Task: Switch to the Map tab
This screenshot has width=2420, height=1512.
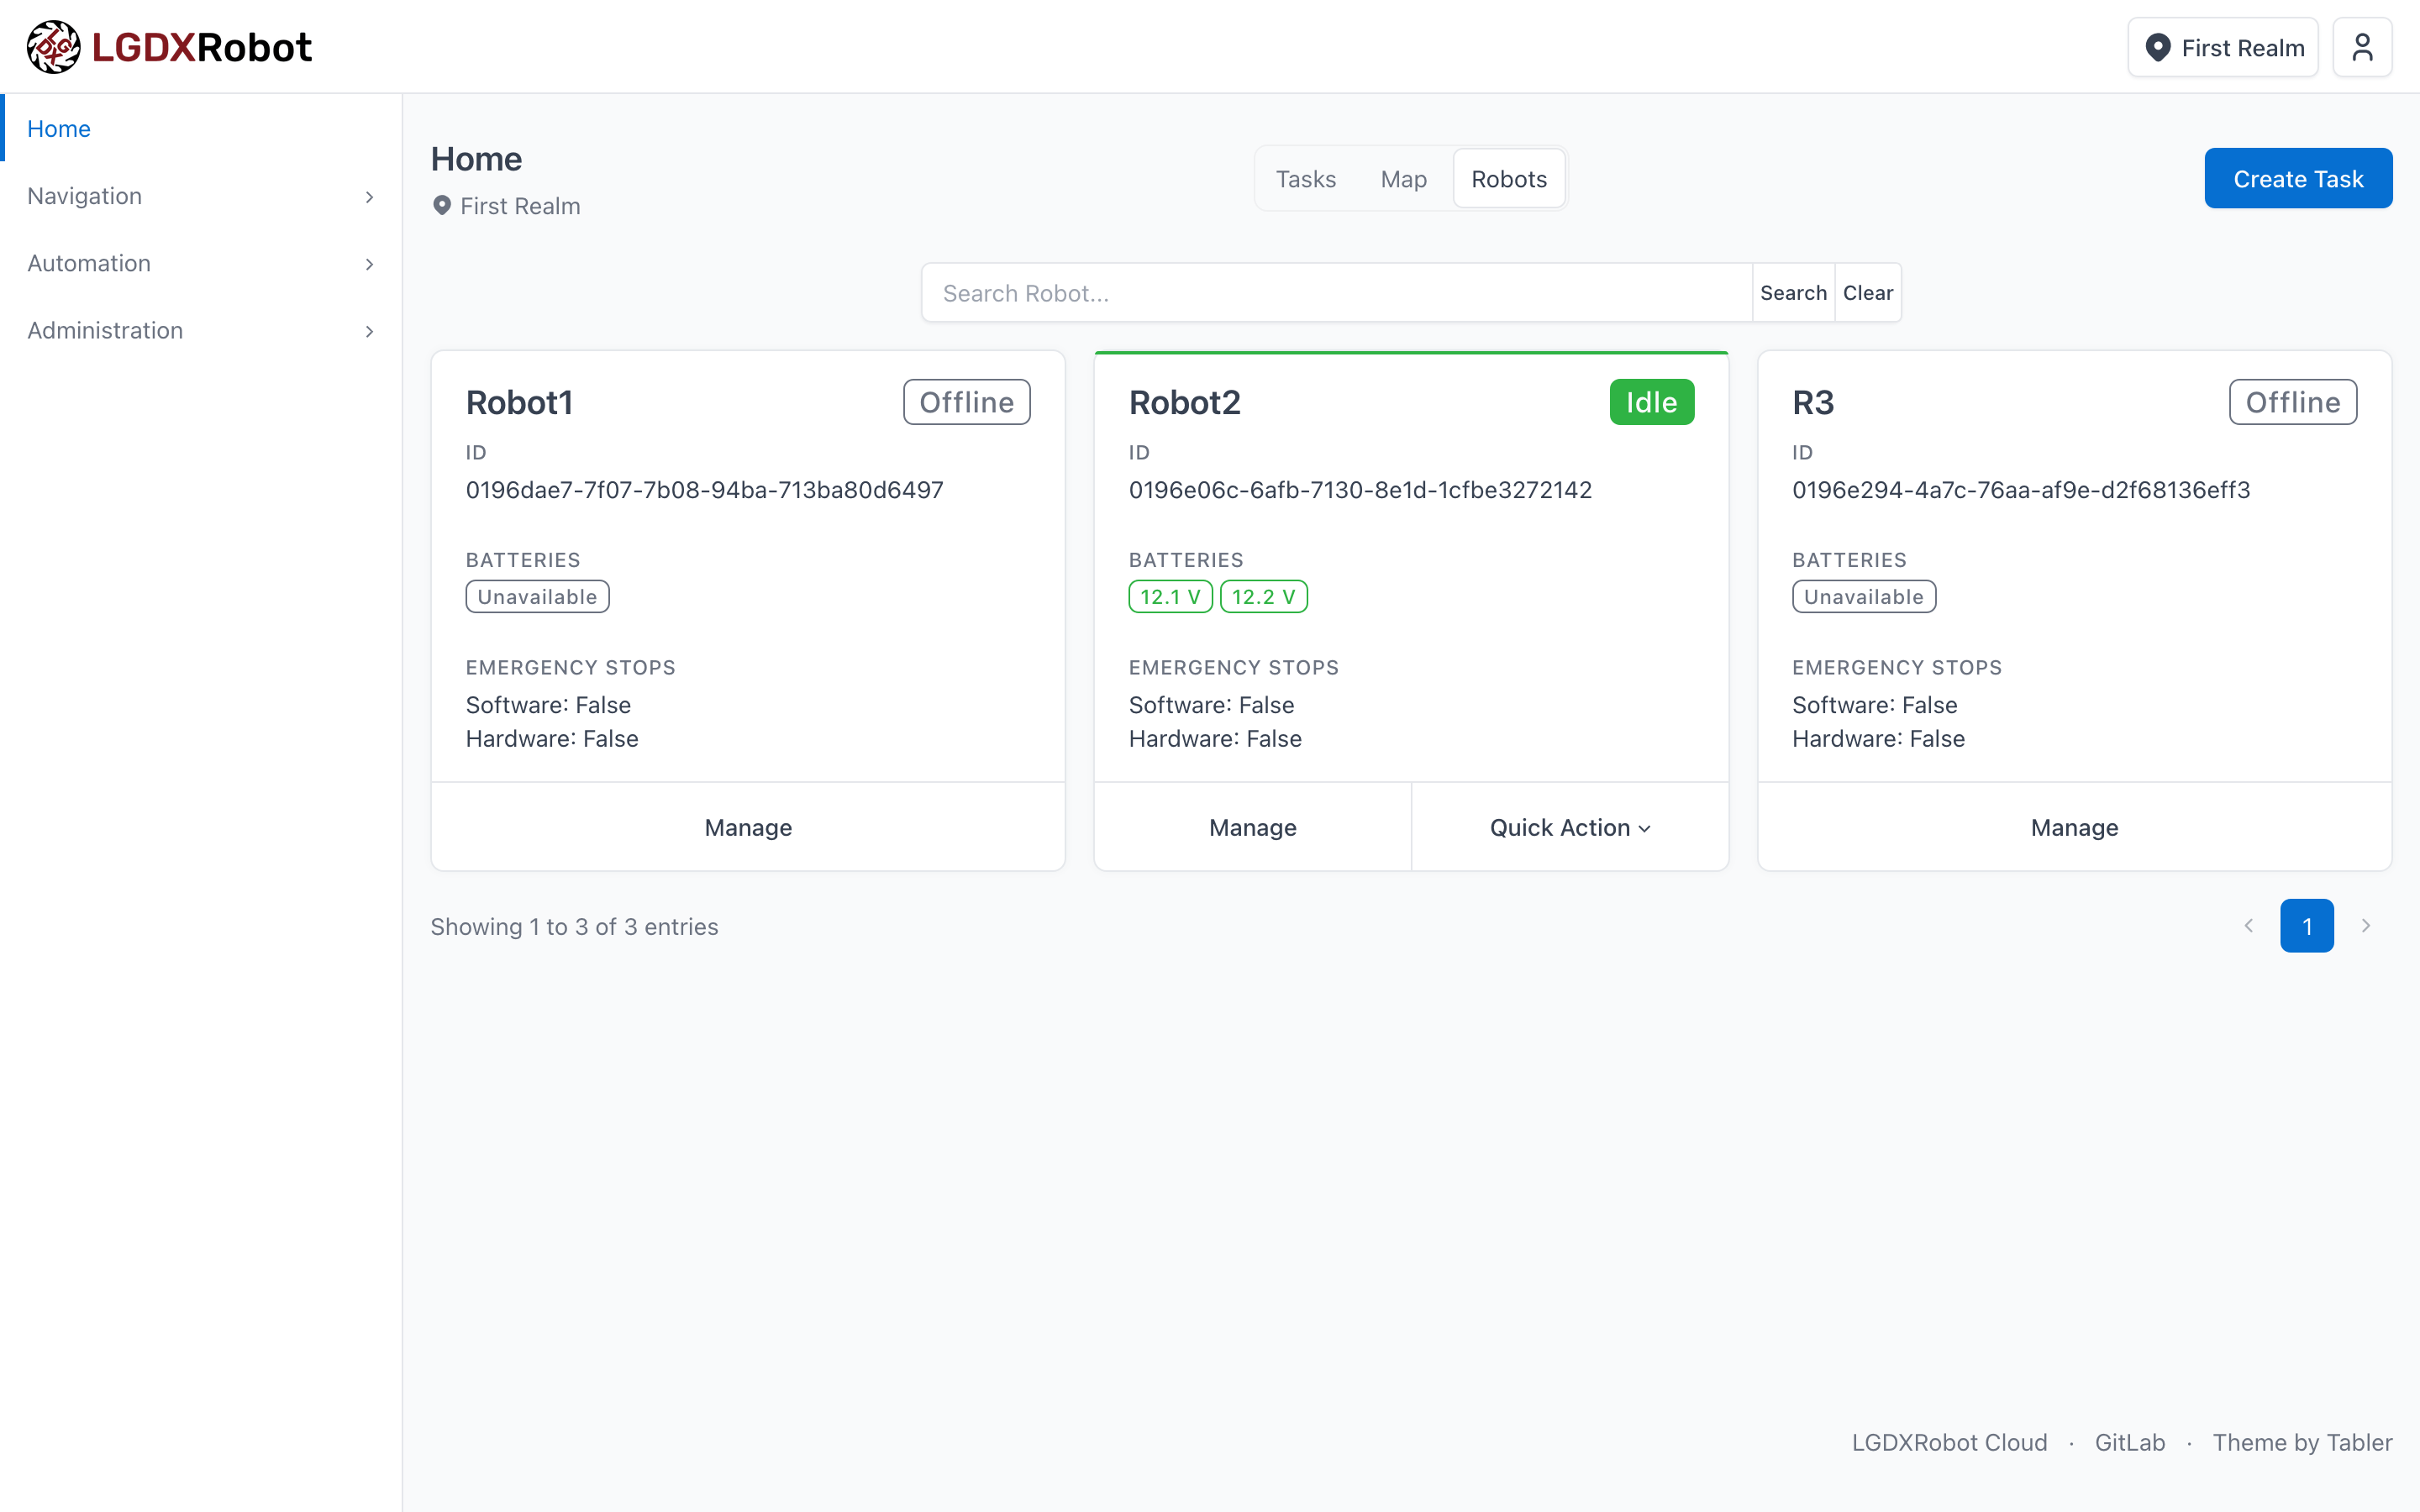Action: coord(1403,179)
